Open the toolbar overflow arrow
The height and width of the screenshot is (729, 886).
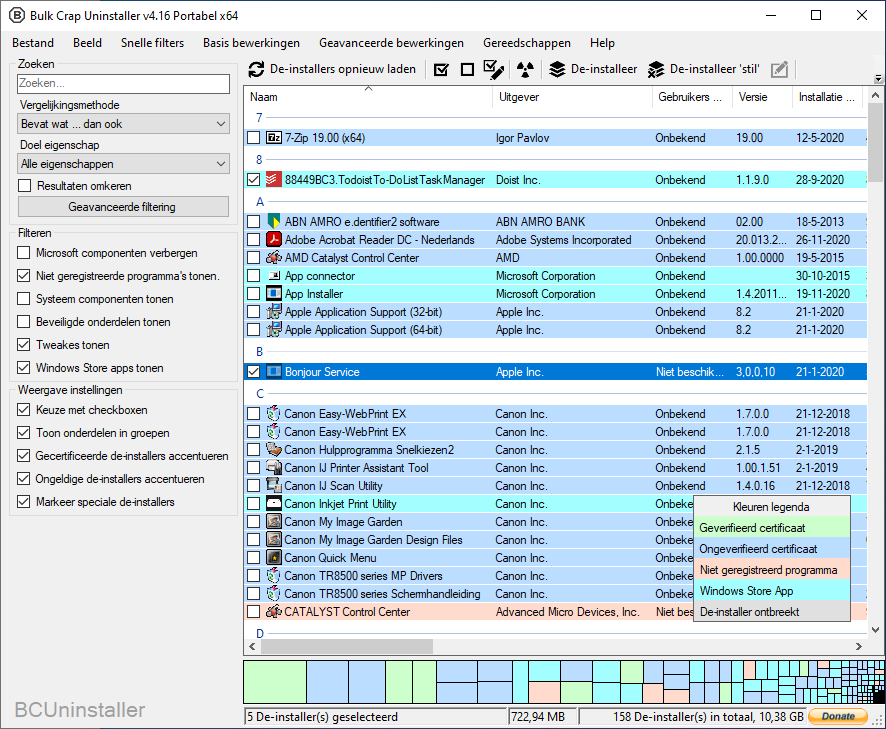(x=878, y=79)
